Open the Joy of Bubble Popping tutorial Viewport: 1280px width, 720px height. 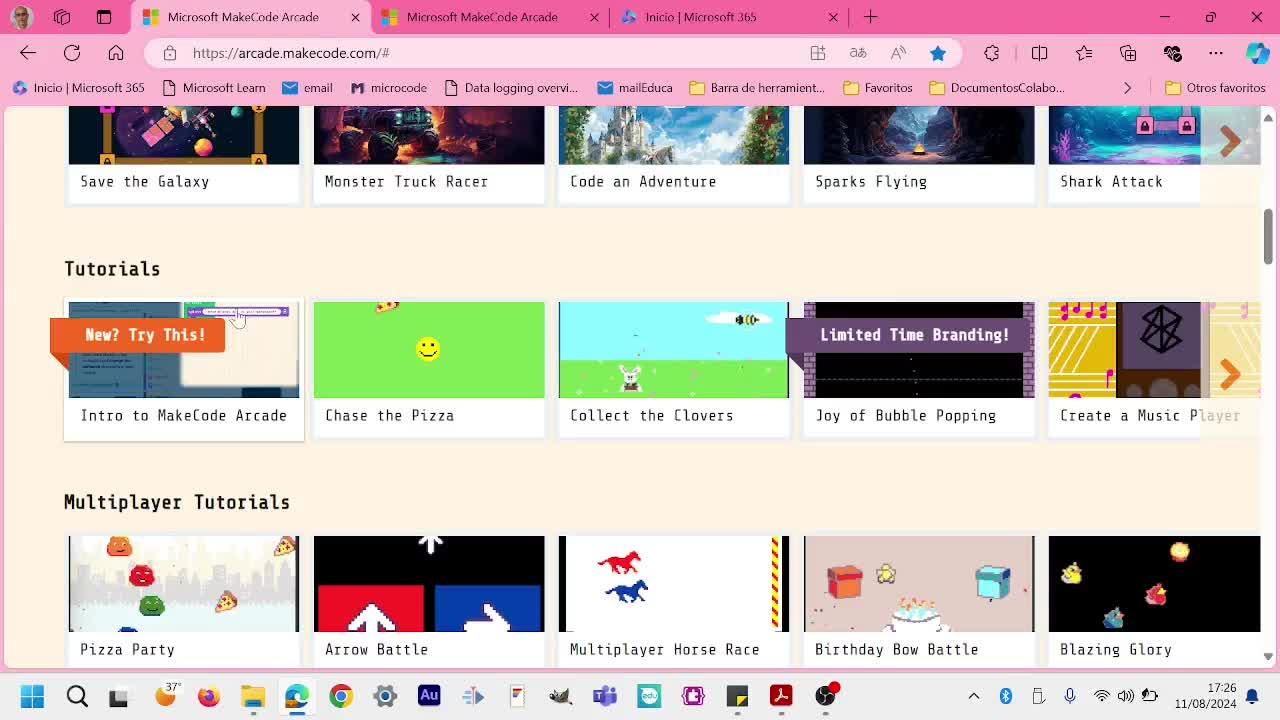click(919, 369)
